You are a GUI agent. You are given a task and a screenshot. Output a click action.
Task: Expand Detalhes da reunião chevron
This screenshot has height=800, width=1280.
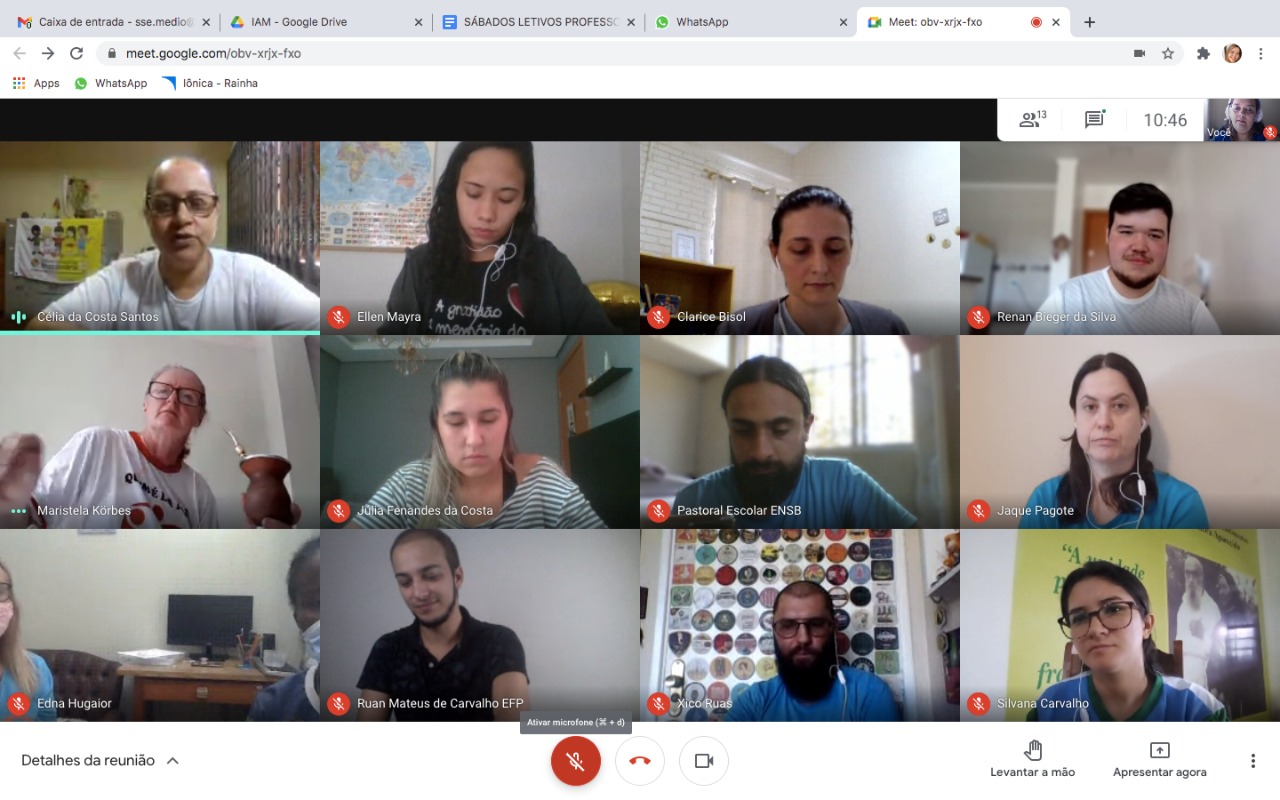172,761
